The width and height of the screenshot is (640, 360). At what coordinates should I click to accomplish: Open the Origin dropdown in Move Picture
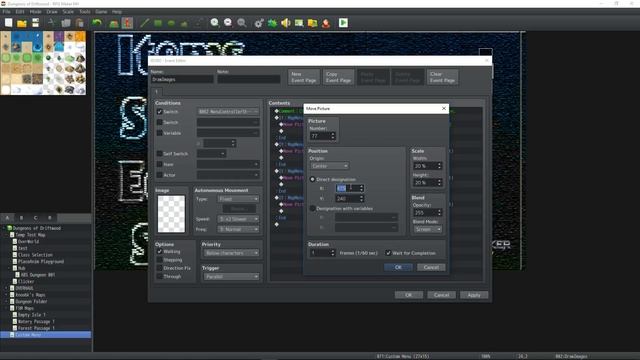click(330, 166)
